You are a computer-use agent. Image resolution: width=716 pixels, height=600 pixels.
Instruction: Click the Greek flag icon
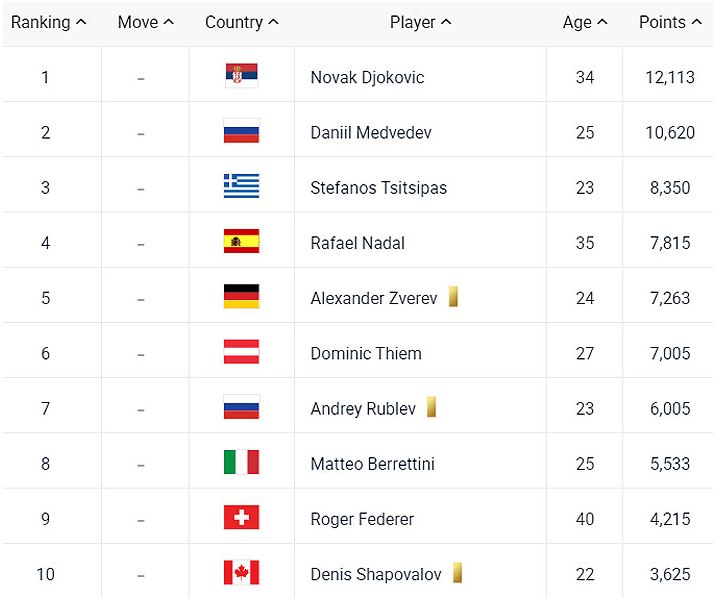(x=242, y=186)
